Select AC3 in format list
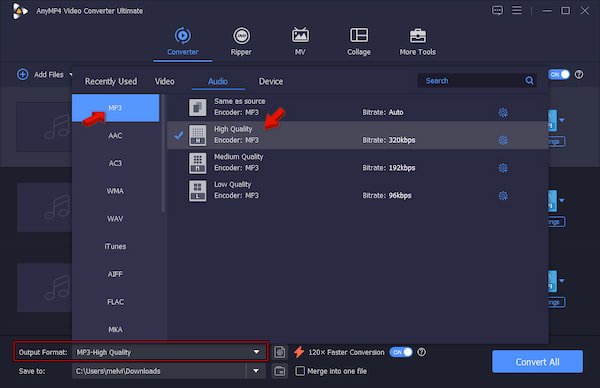Viewport: 600px width, 388px height. pos(115,163)
